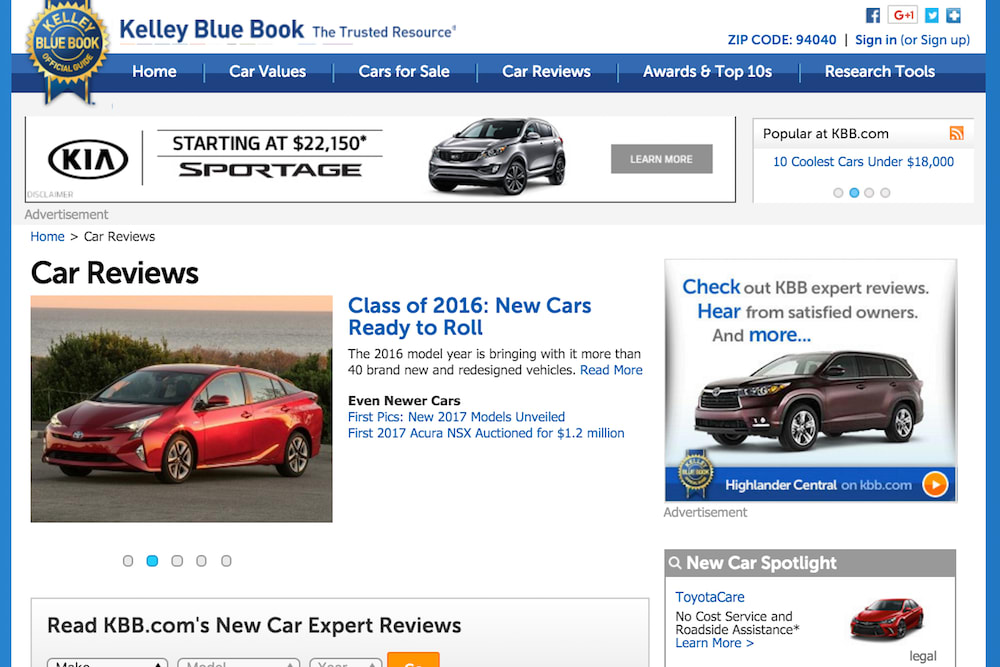Click the orange play arrow on Highlander Central

click(x=935, y=485)
